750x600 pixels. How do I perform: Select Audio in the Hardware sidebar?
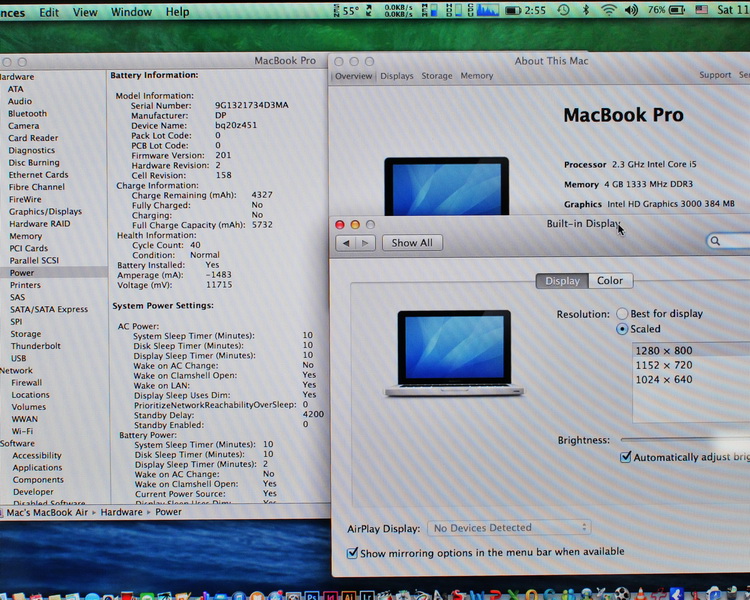coord(20,101)
